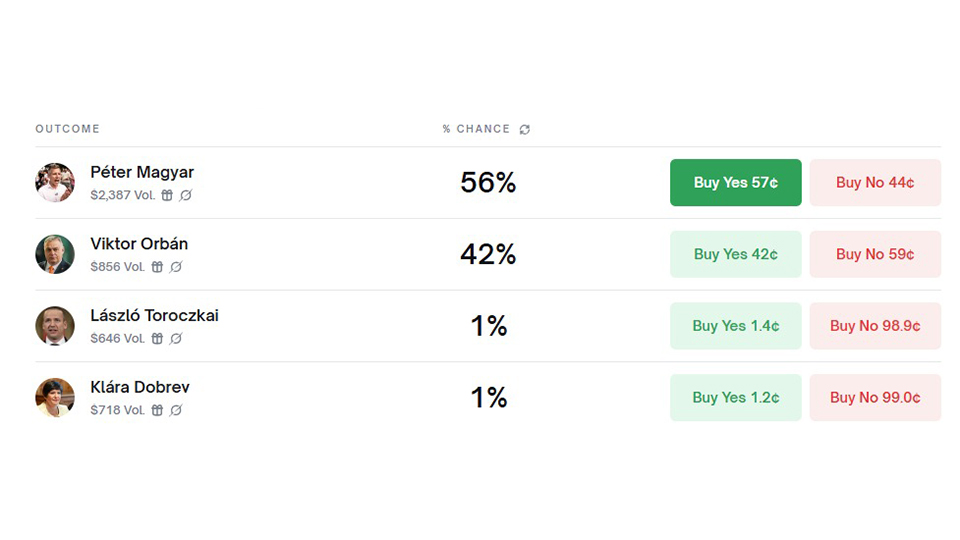
Task: Choose the Buy Yes 1.4¢ button
Action: pyautogui.click(x=735, y=326)
